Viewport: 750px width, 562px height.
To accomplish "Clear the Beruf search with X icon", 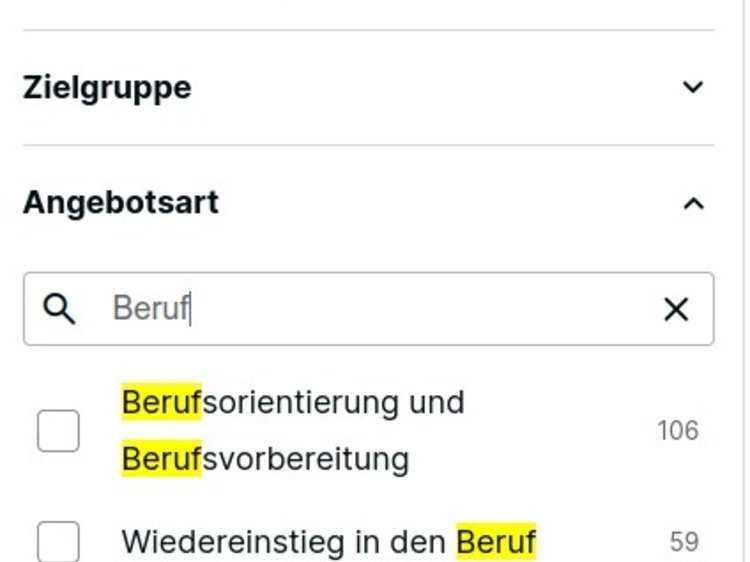I will 676,310.
